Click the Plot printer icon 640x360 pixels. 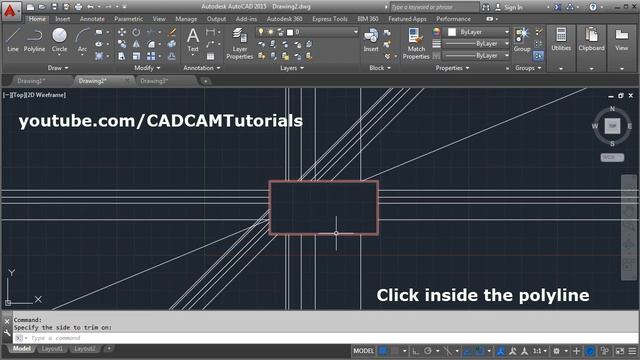(x=78, y=7)
